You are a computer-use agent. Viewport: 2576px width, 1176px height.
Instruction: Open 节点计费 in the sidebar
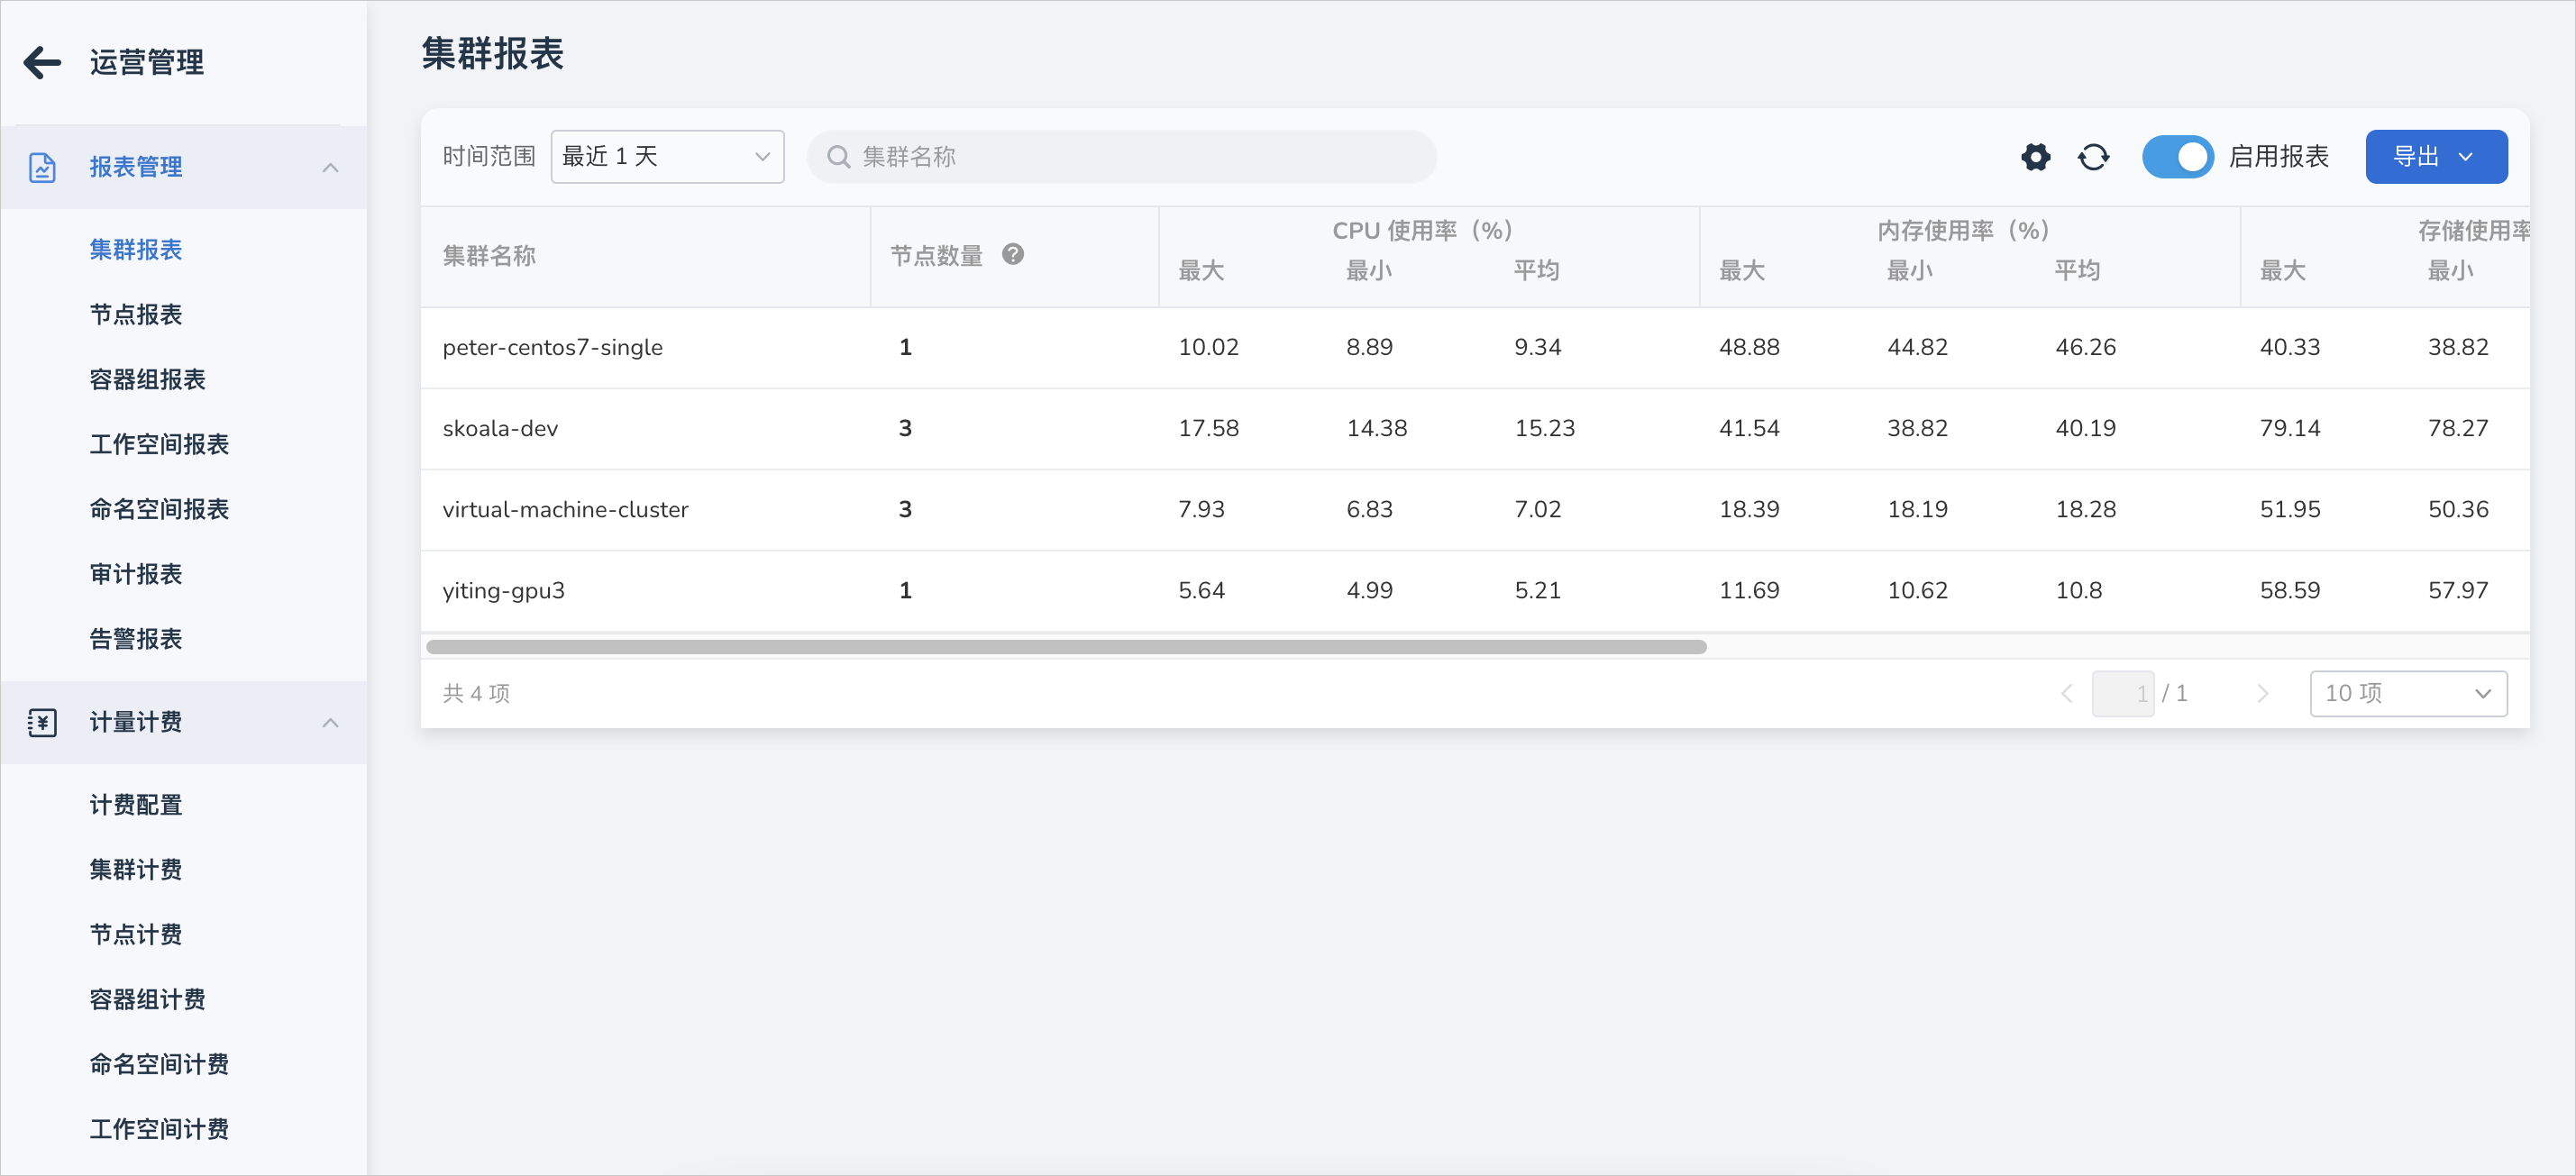136,934
